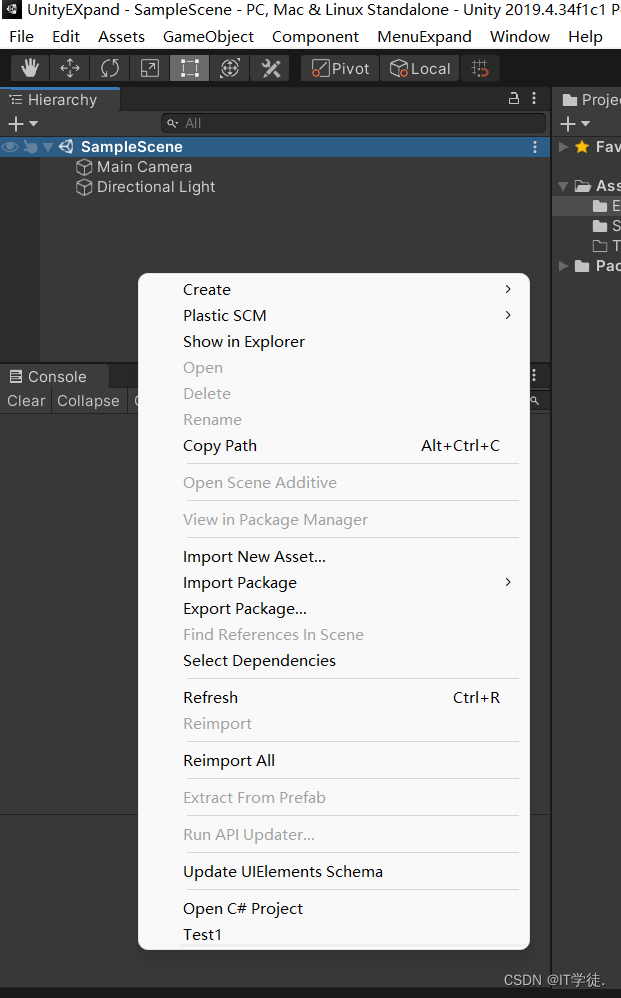
Task: Click the Clear button in Console
Action: click(26, 401)
